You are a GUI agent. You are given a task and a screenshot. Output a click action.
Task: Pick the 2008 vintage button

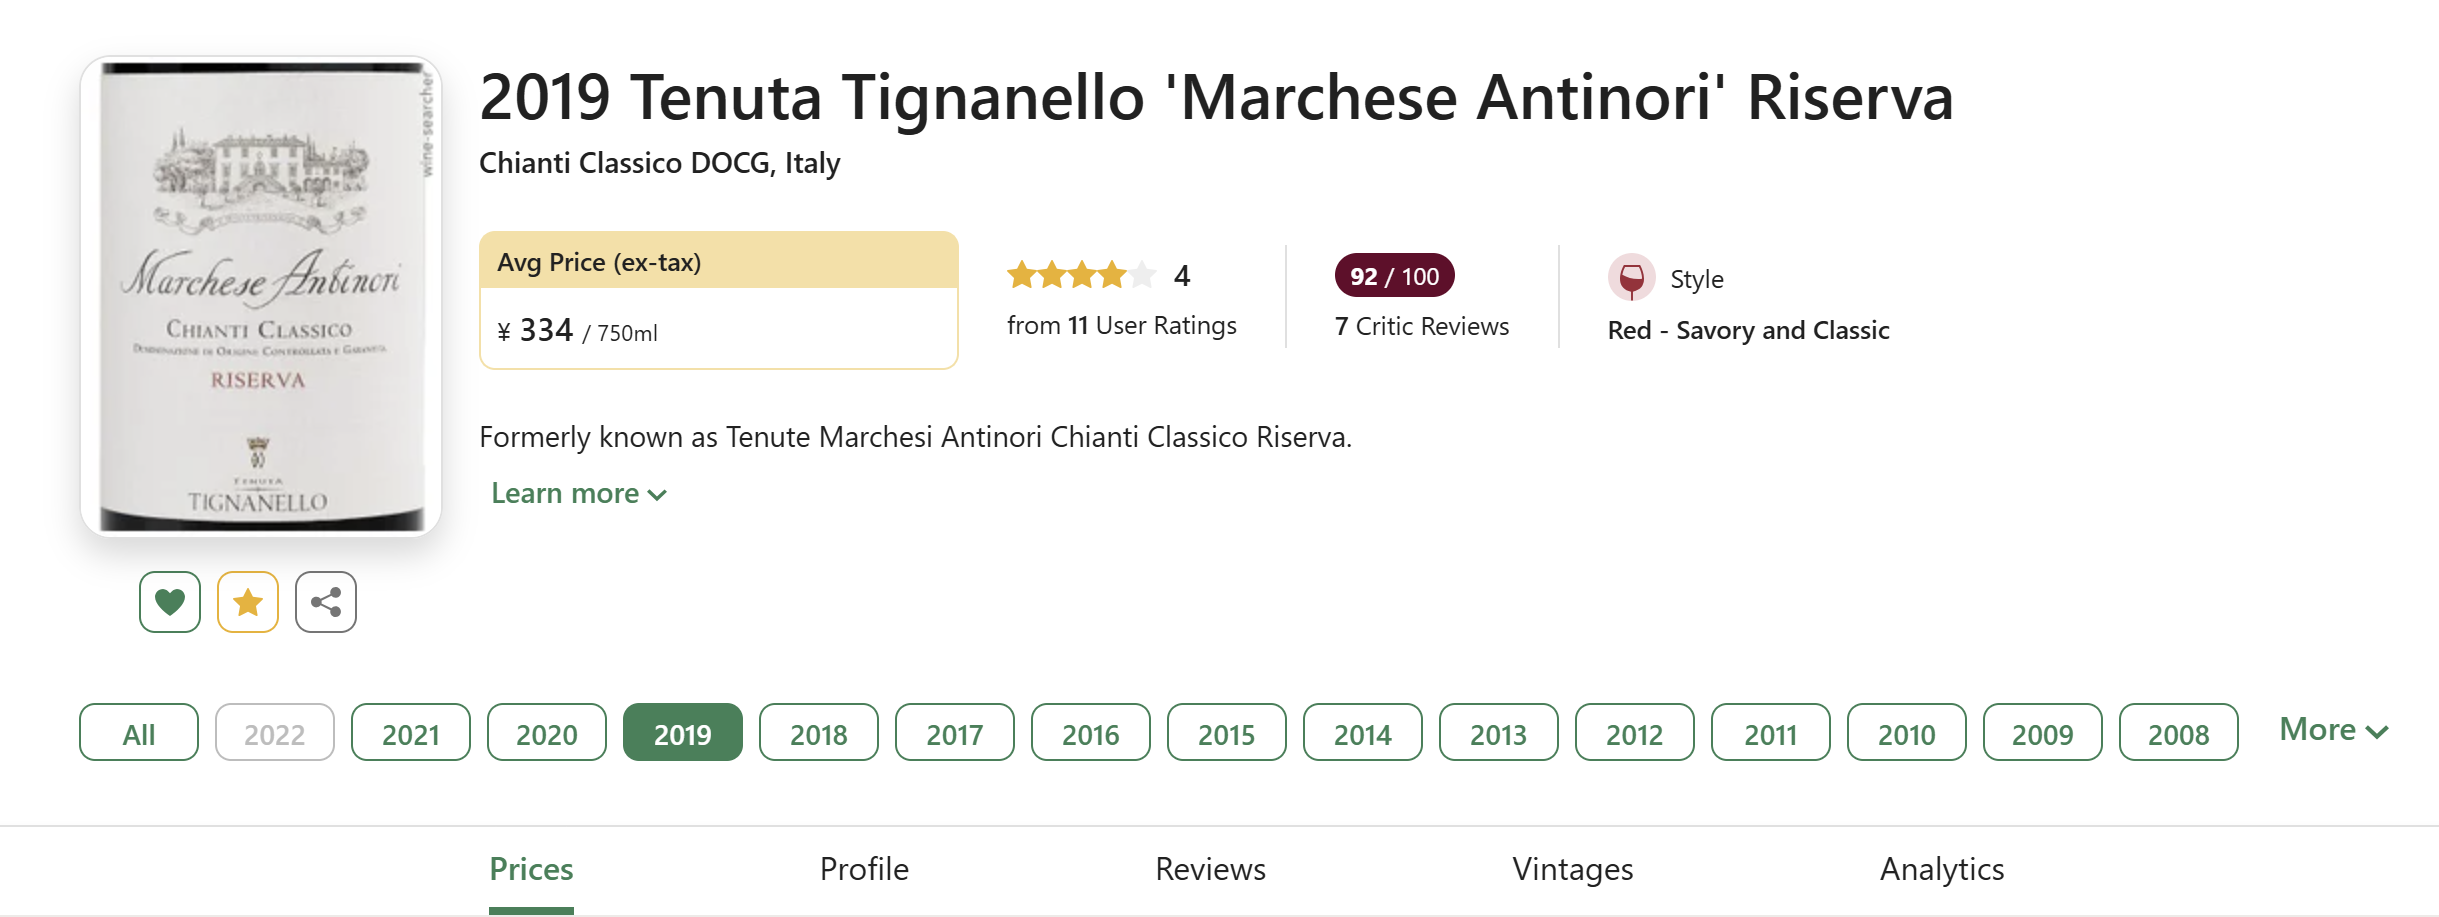[x=2179, y=733]
